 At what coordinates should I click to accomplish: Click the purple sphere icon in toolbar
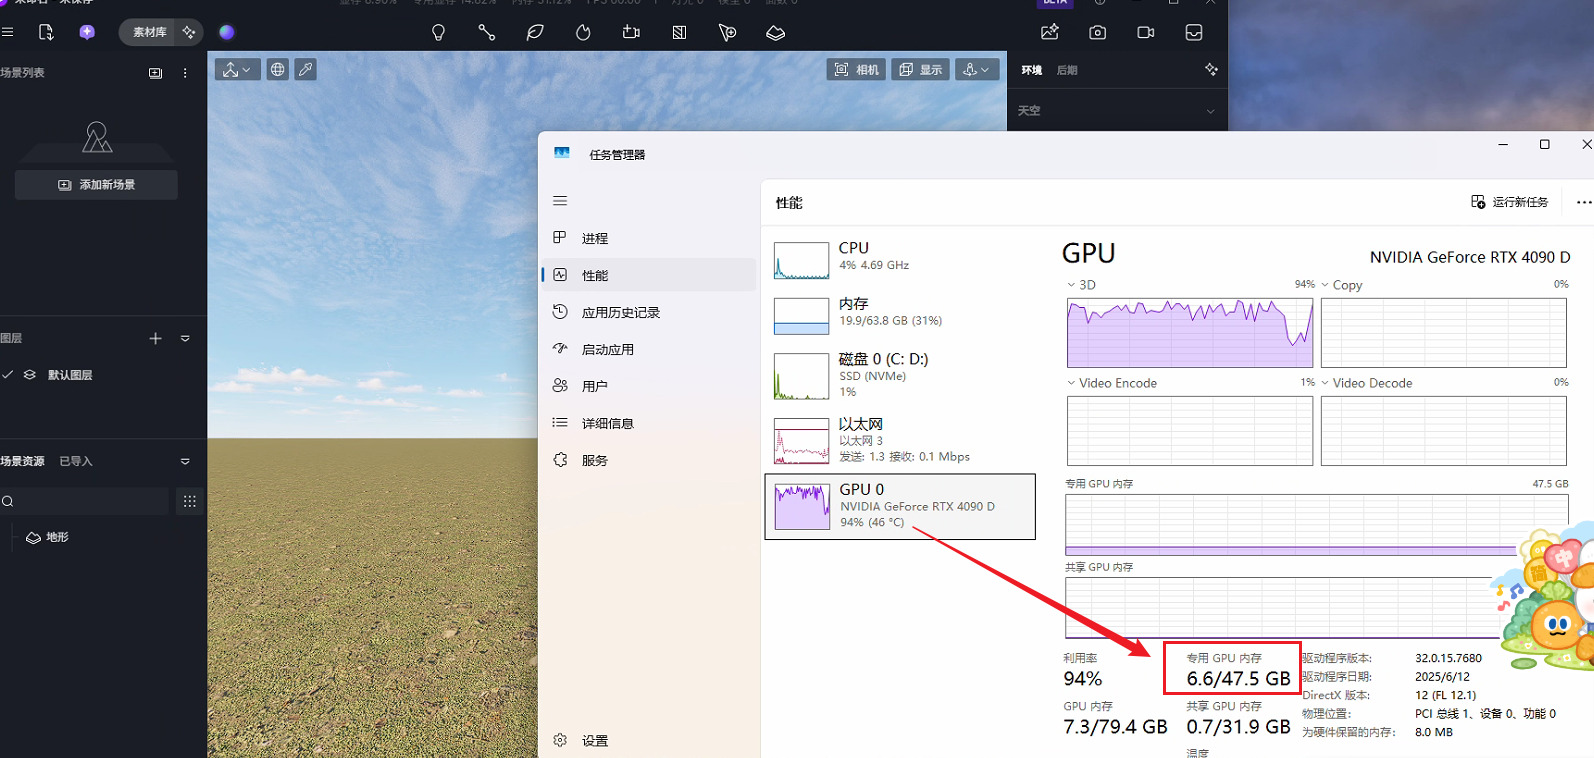pyautogui.click(x=227, y=32)
